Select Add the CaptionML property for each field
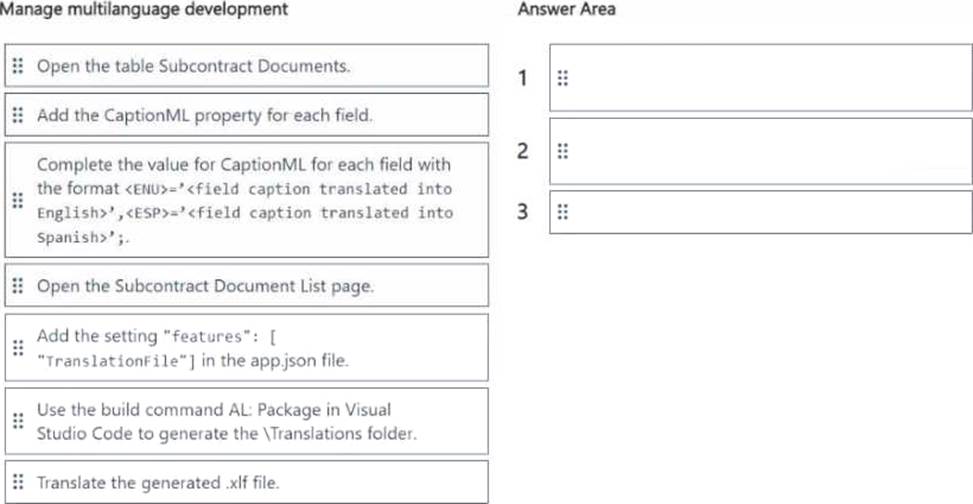The width and height of the screenshot is (973, 504). click(x=246, y=115)
